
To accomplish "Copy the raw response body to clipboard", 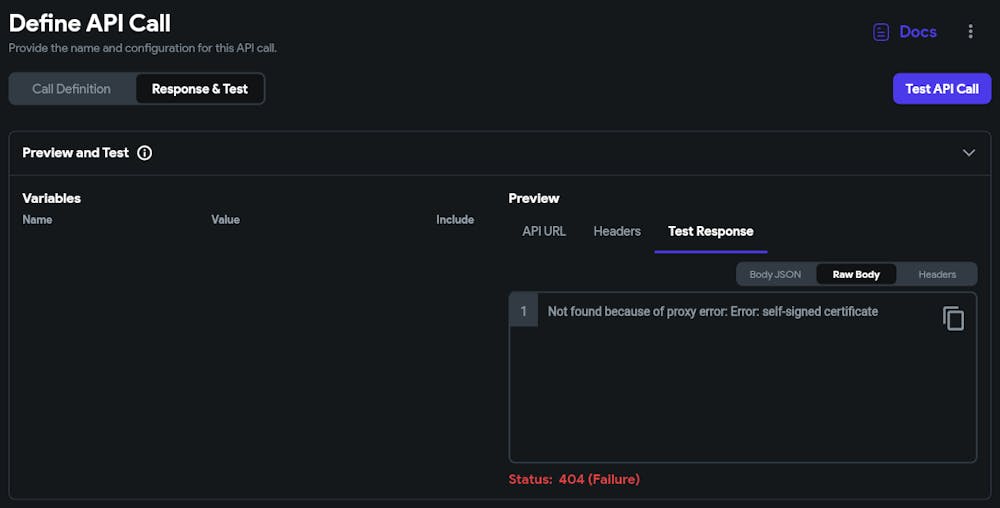I will tap(954, 318).
